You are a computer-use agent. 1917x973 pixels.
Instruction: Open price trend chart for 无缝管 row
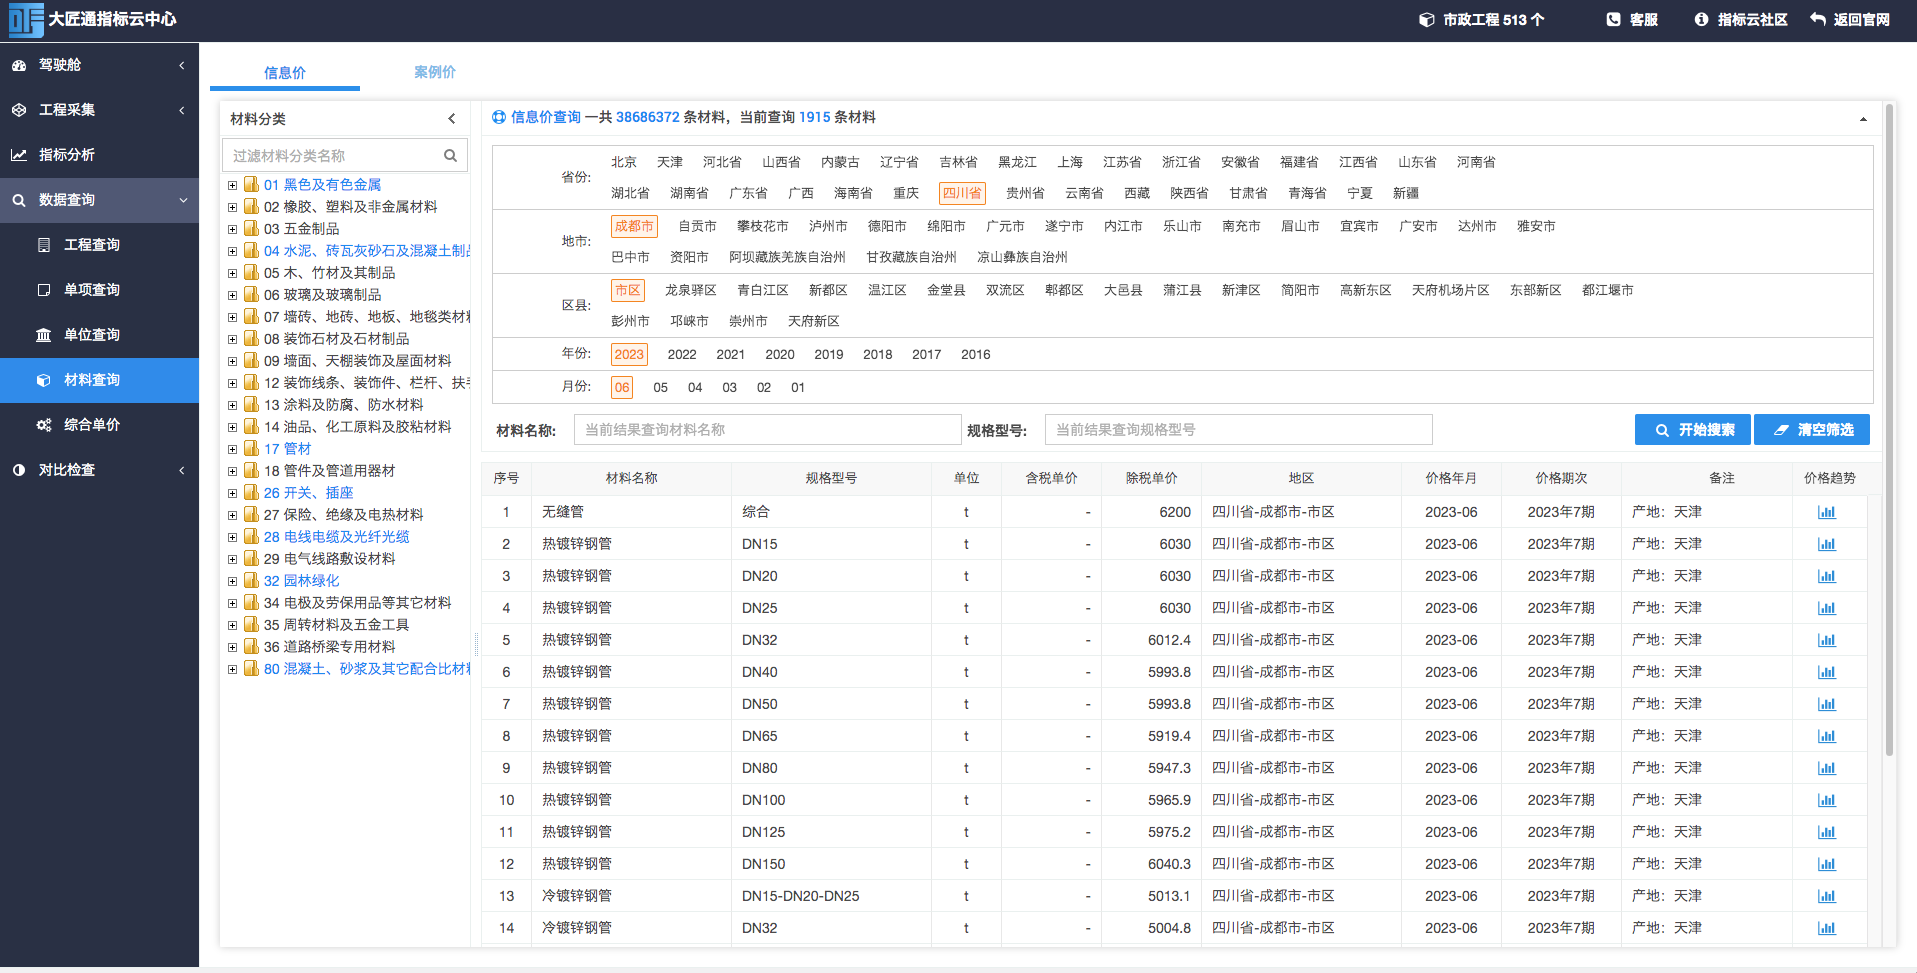(1826, 512)
